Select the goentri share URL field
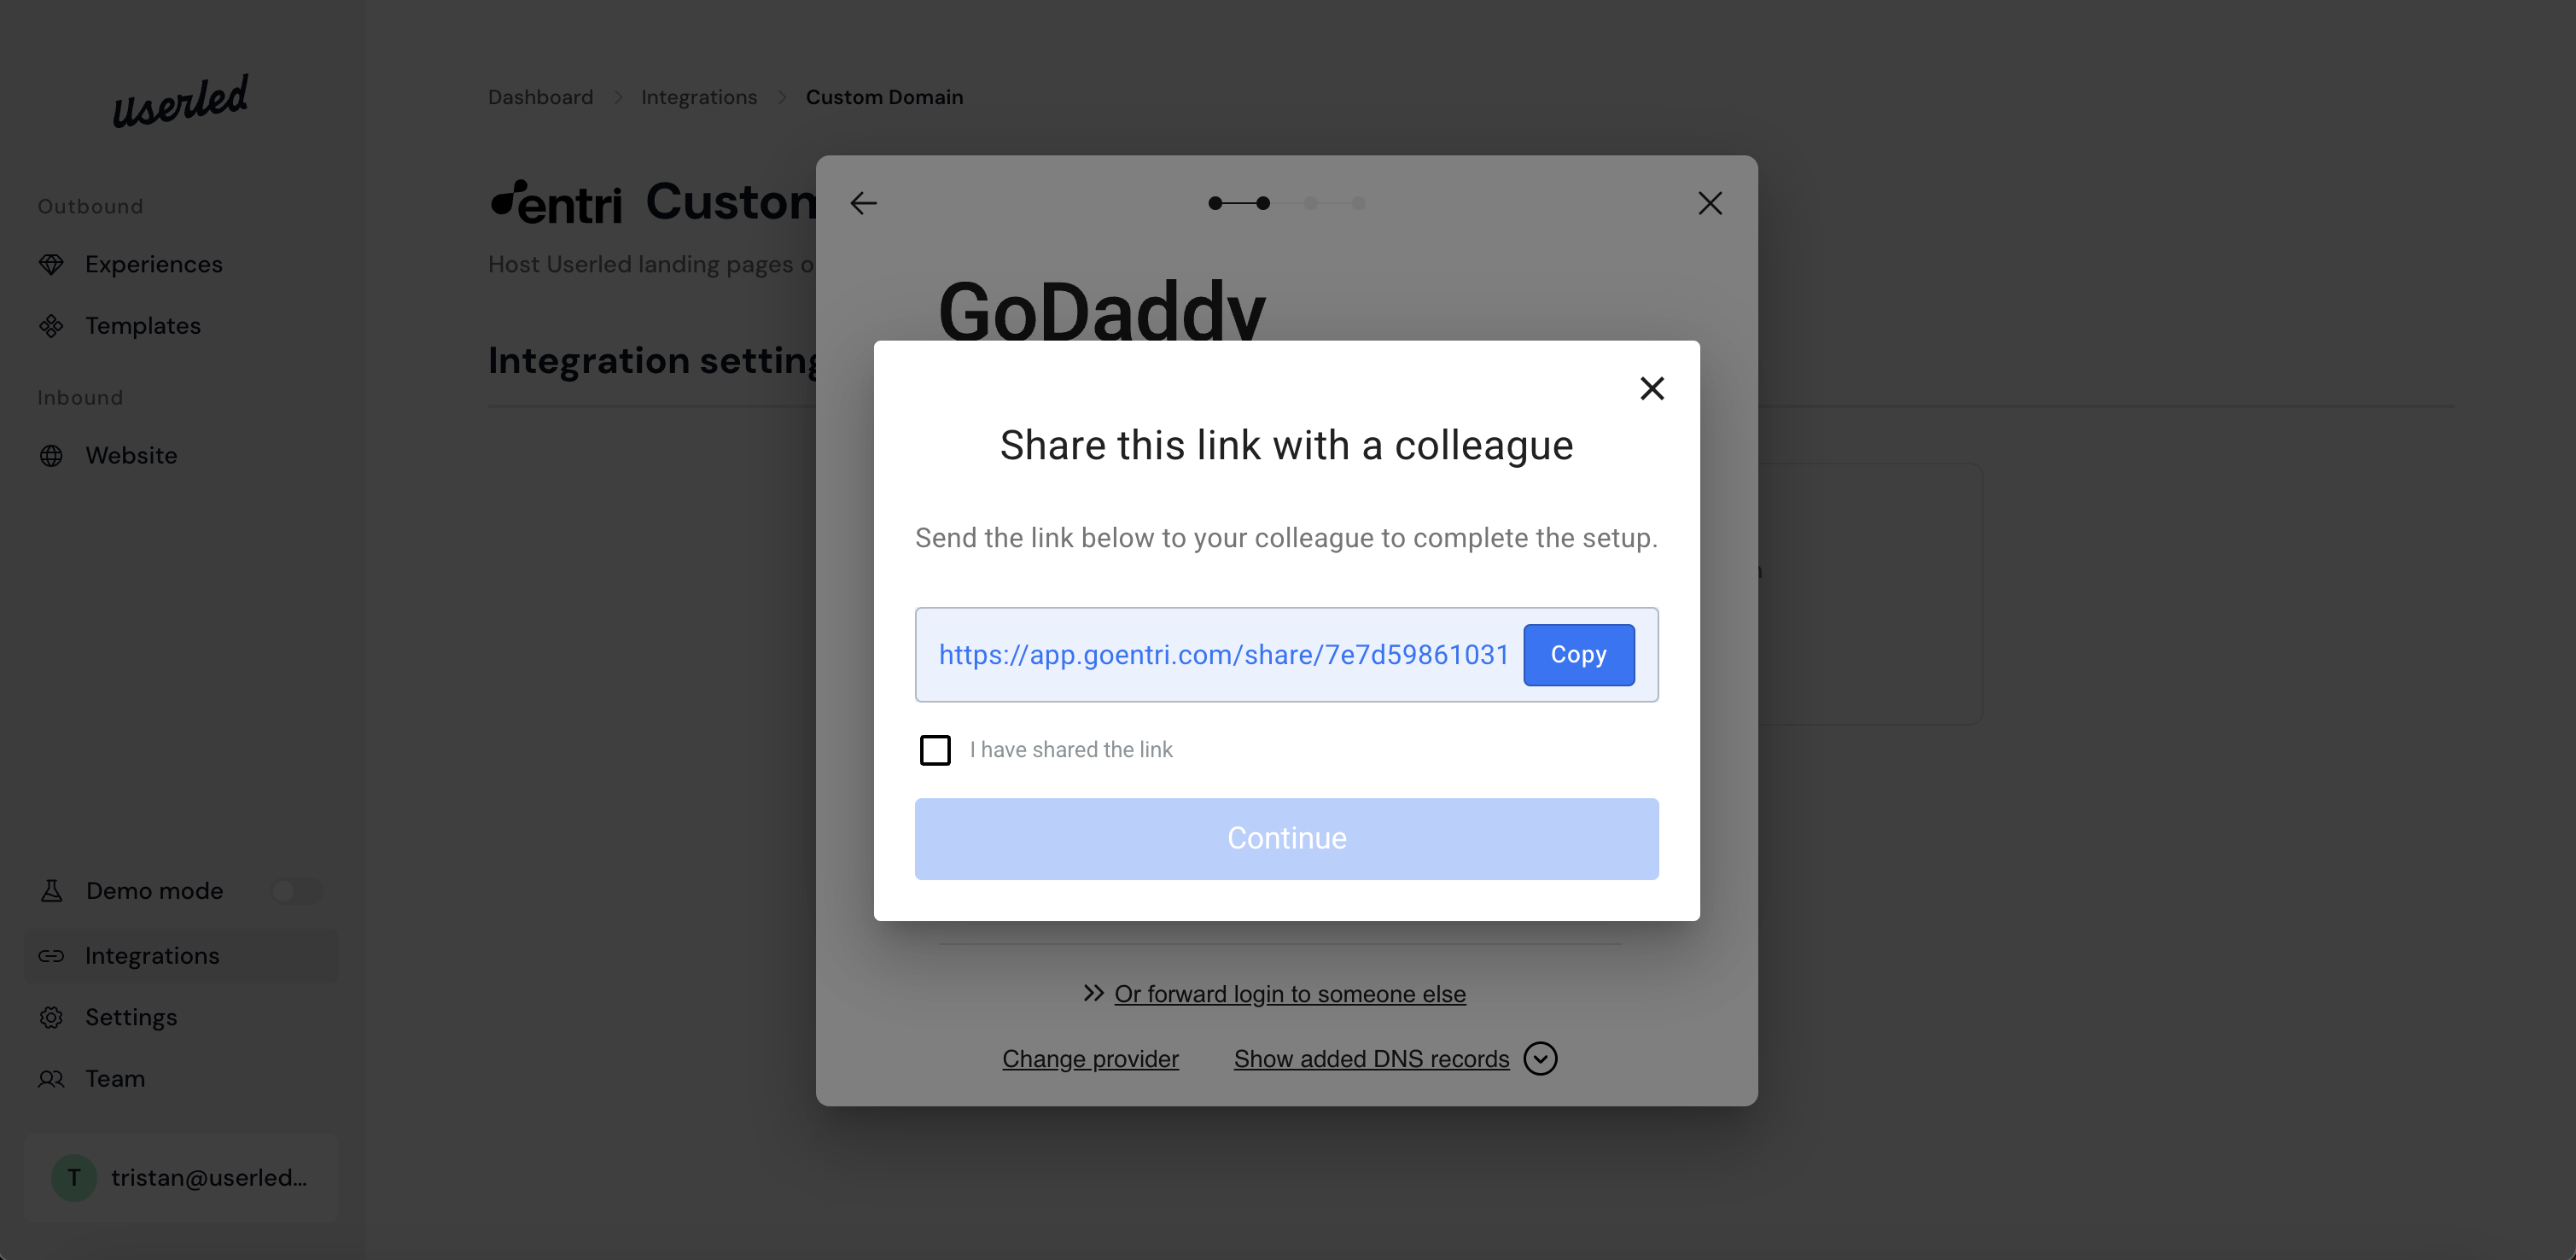Viewport: 2576px width, 1260px height. pos(1222,655)
